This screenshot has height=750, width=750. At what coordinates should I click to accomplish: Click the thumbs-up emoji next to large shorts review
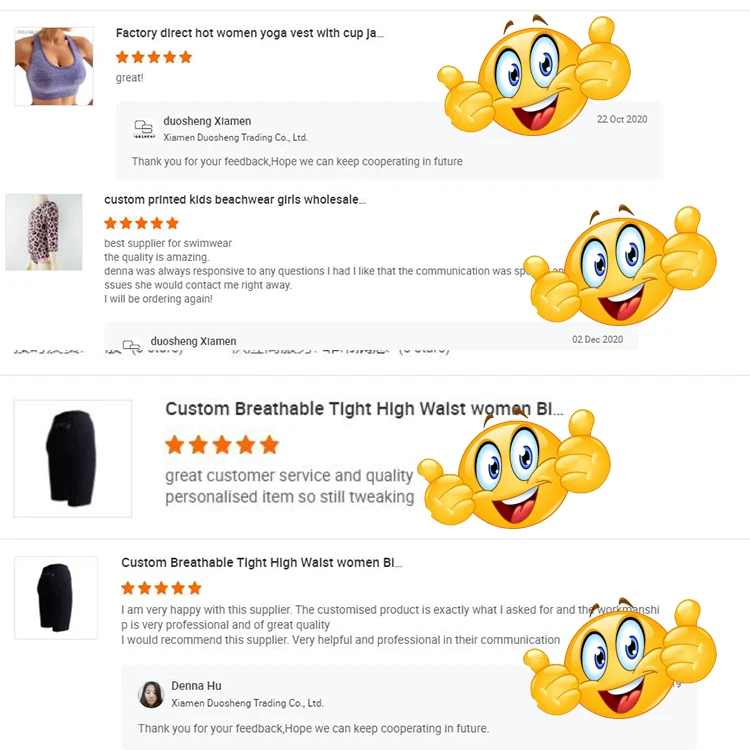pos(514,468)
